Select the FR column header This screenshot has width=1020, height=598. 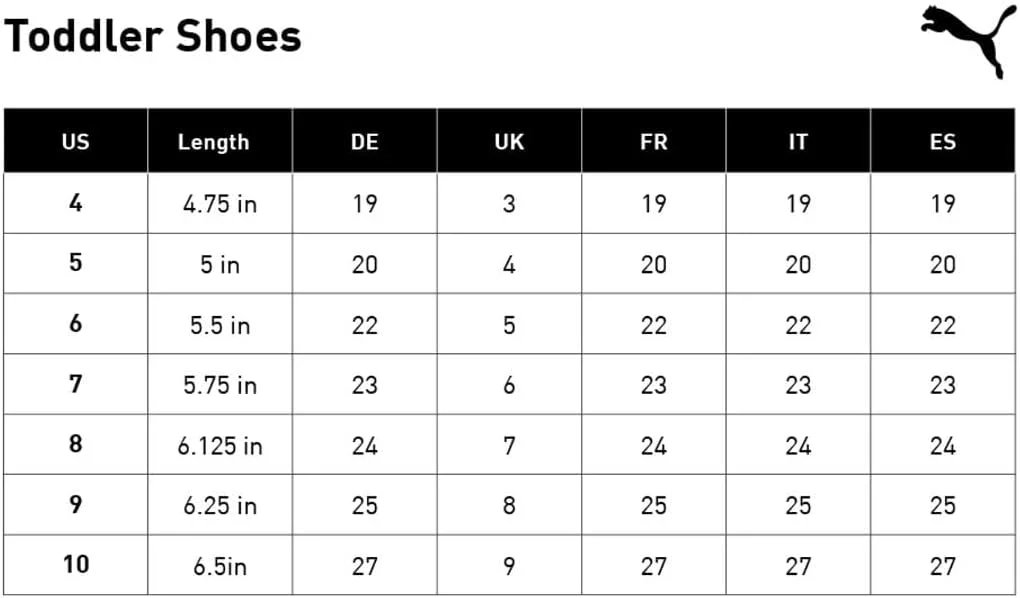tap(653, 142)
